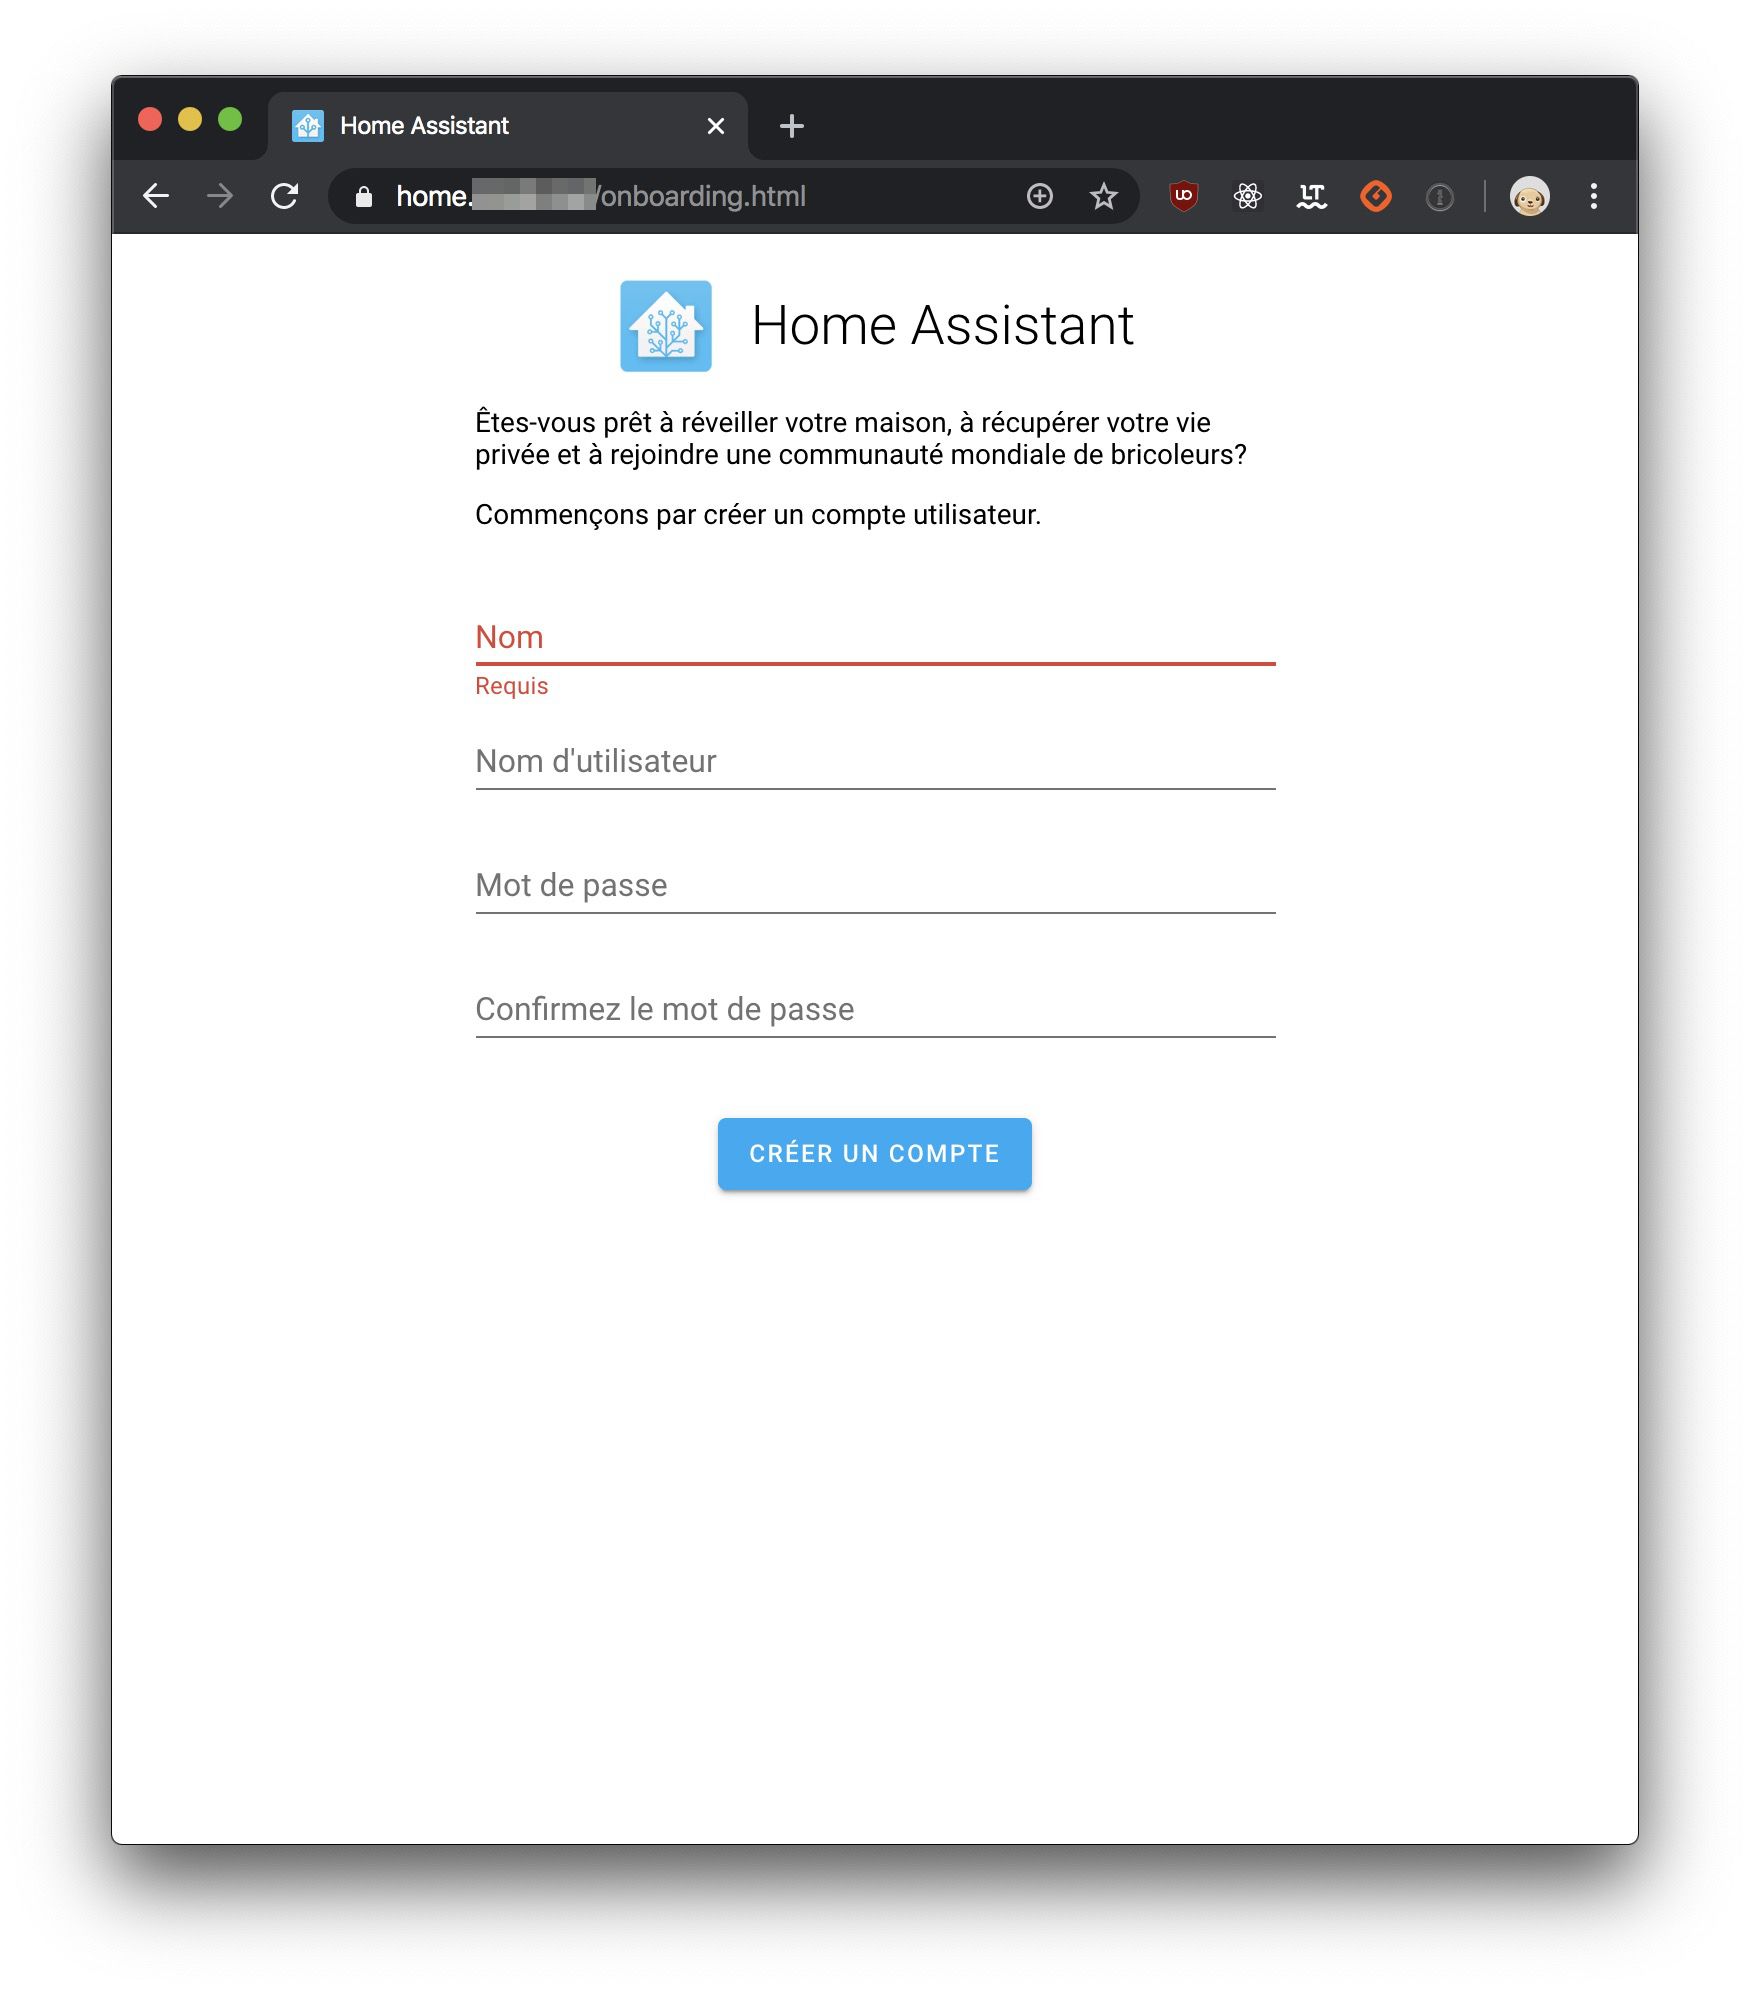
Task: Reload the onboarding page
Action: click(285, 196)
